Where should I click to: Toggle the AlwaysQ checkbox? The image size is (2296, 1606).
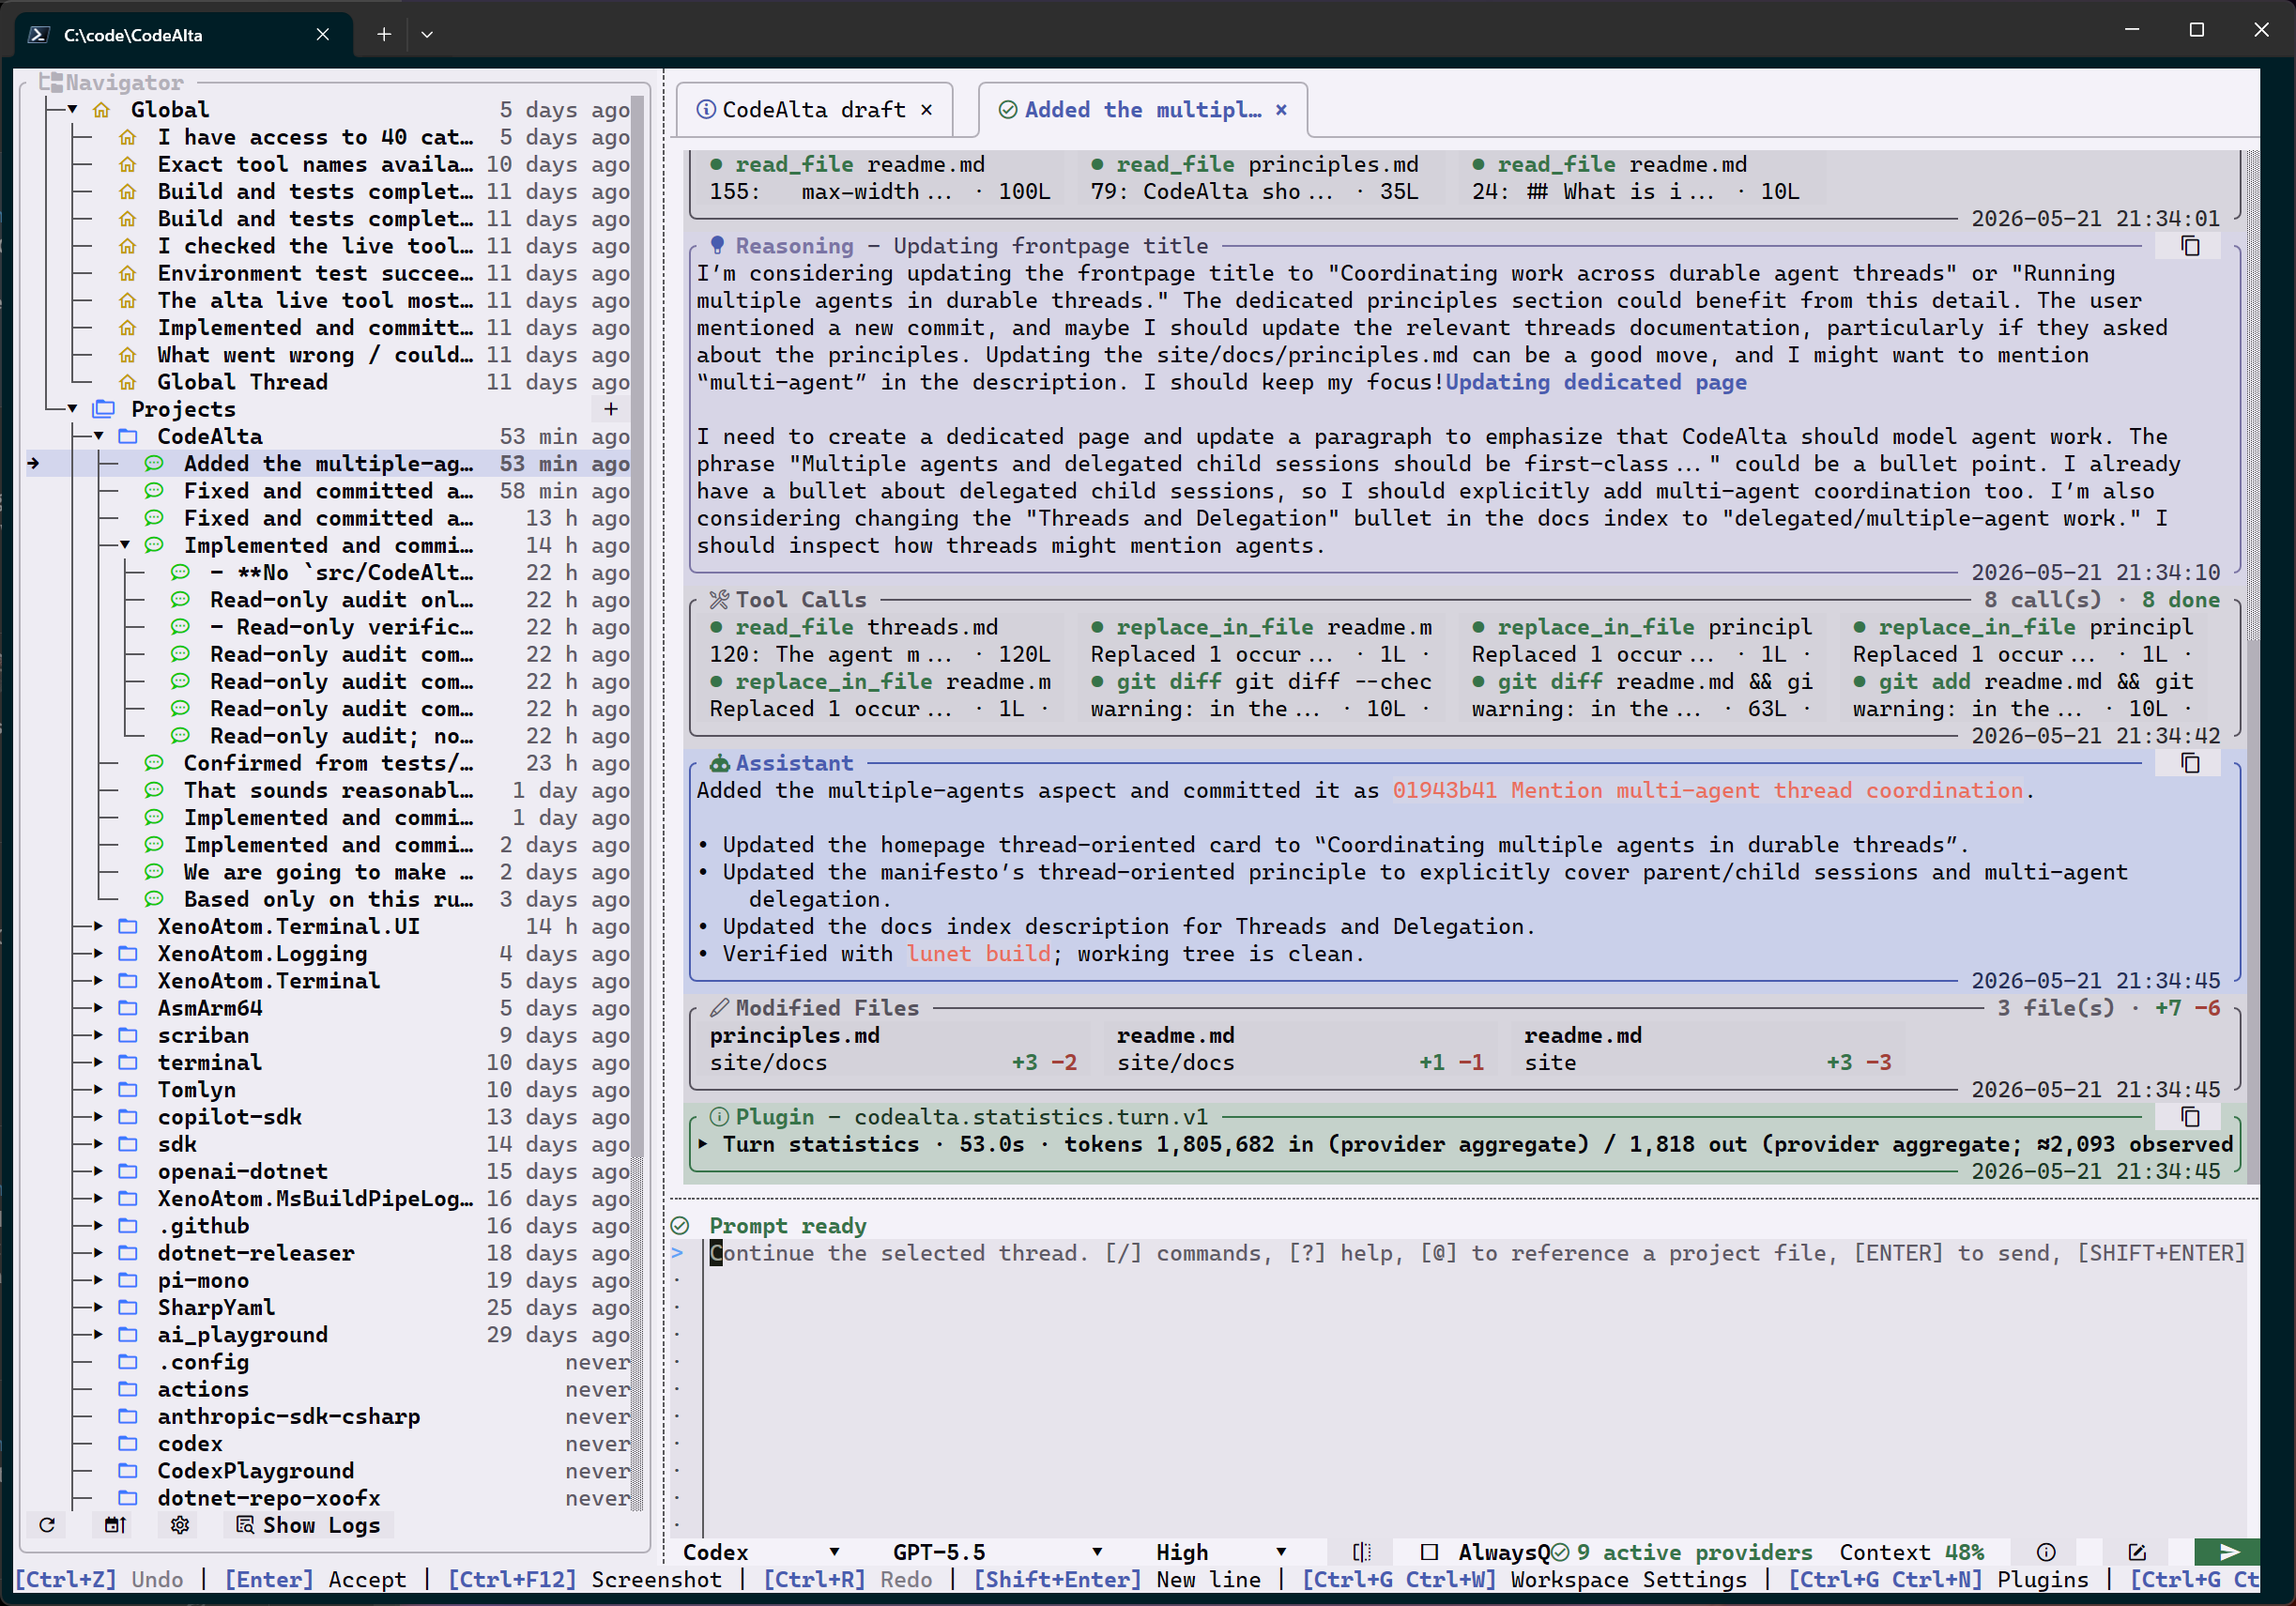click(1429, 1552)
